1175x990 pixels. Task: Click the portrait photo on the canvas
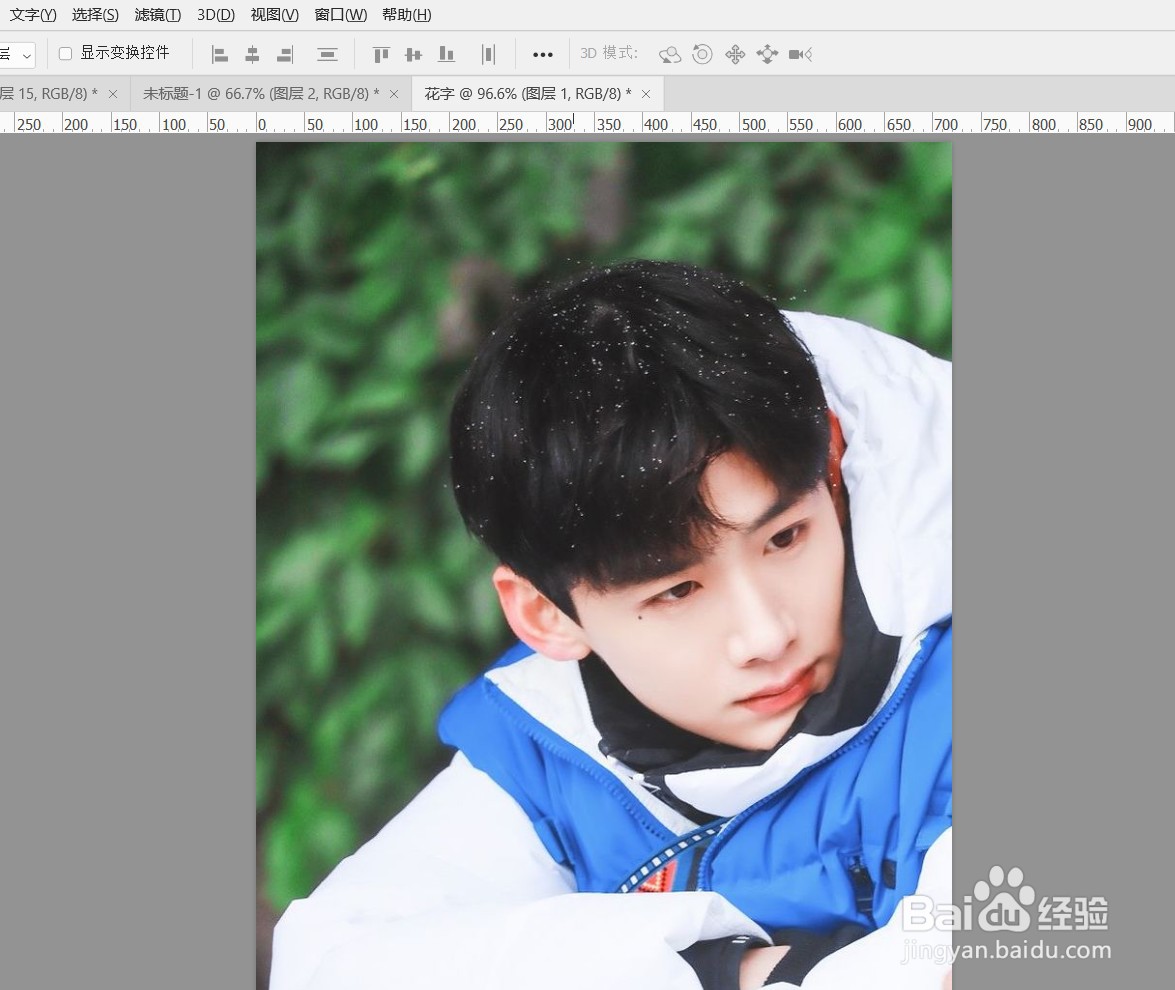click(604, 566)
